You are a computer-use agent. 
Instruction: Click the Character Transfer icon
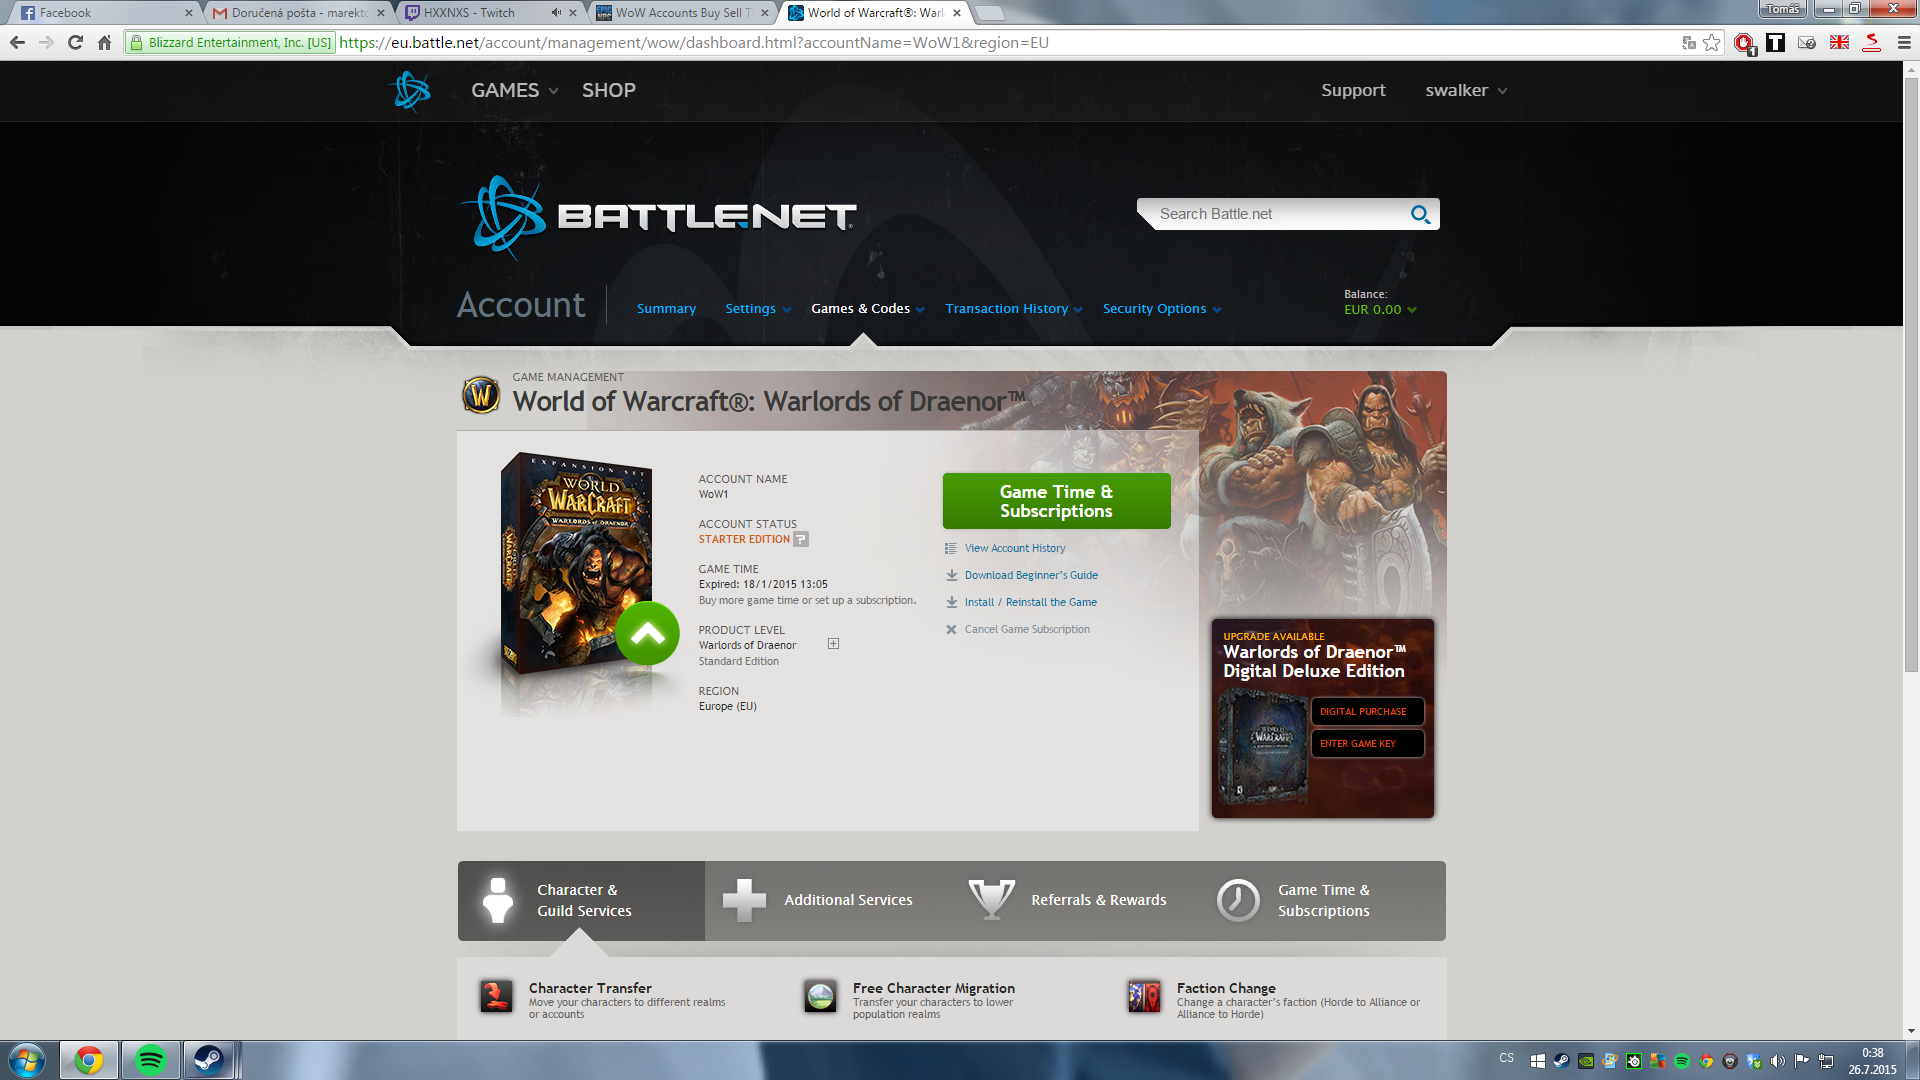(496, 996)
